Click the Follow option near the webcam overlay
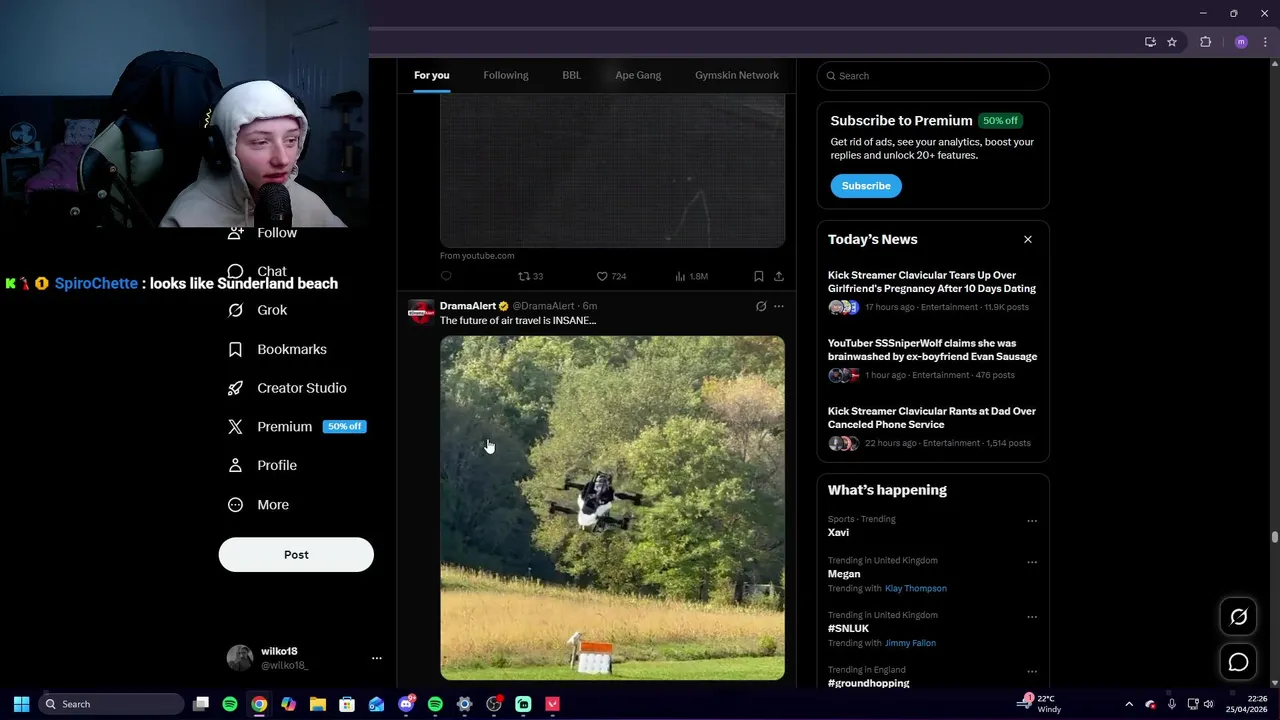The image size is (1280, 720). click(x=262, y=233)
